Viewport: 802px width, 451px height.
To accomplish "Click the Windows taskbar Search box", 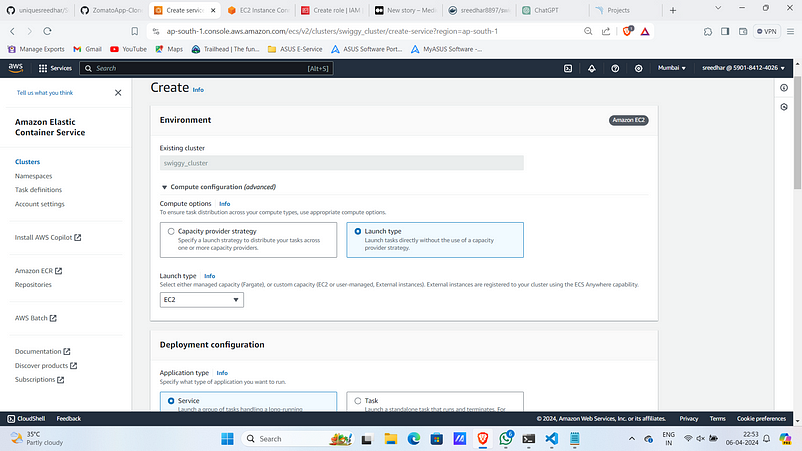I will [x=299, y=439].
